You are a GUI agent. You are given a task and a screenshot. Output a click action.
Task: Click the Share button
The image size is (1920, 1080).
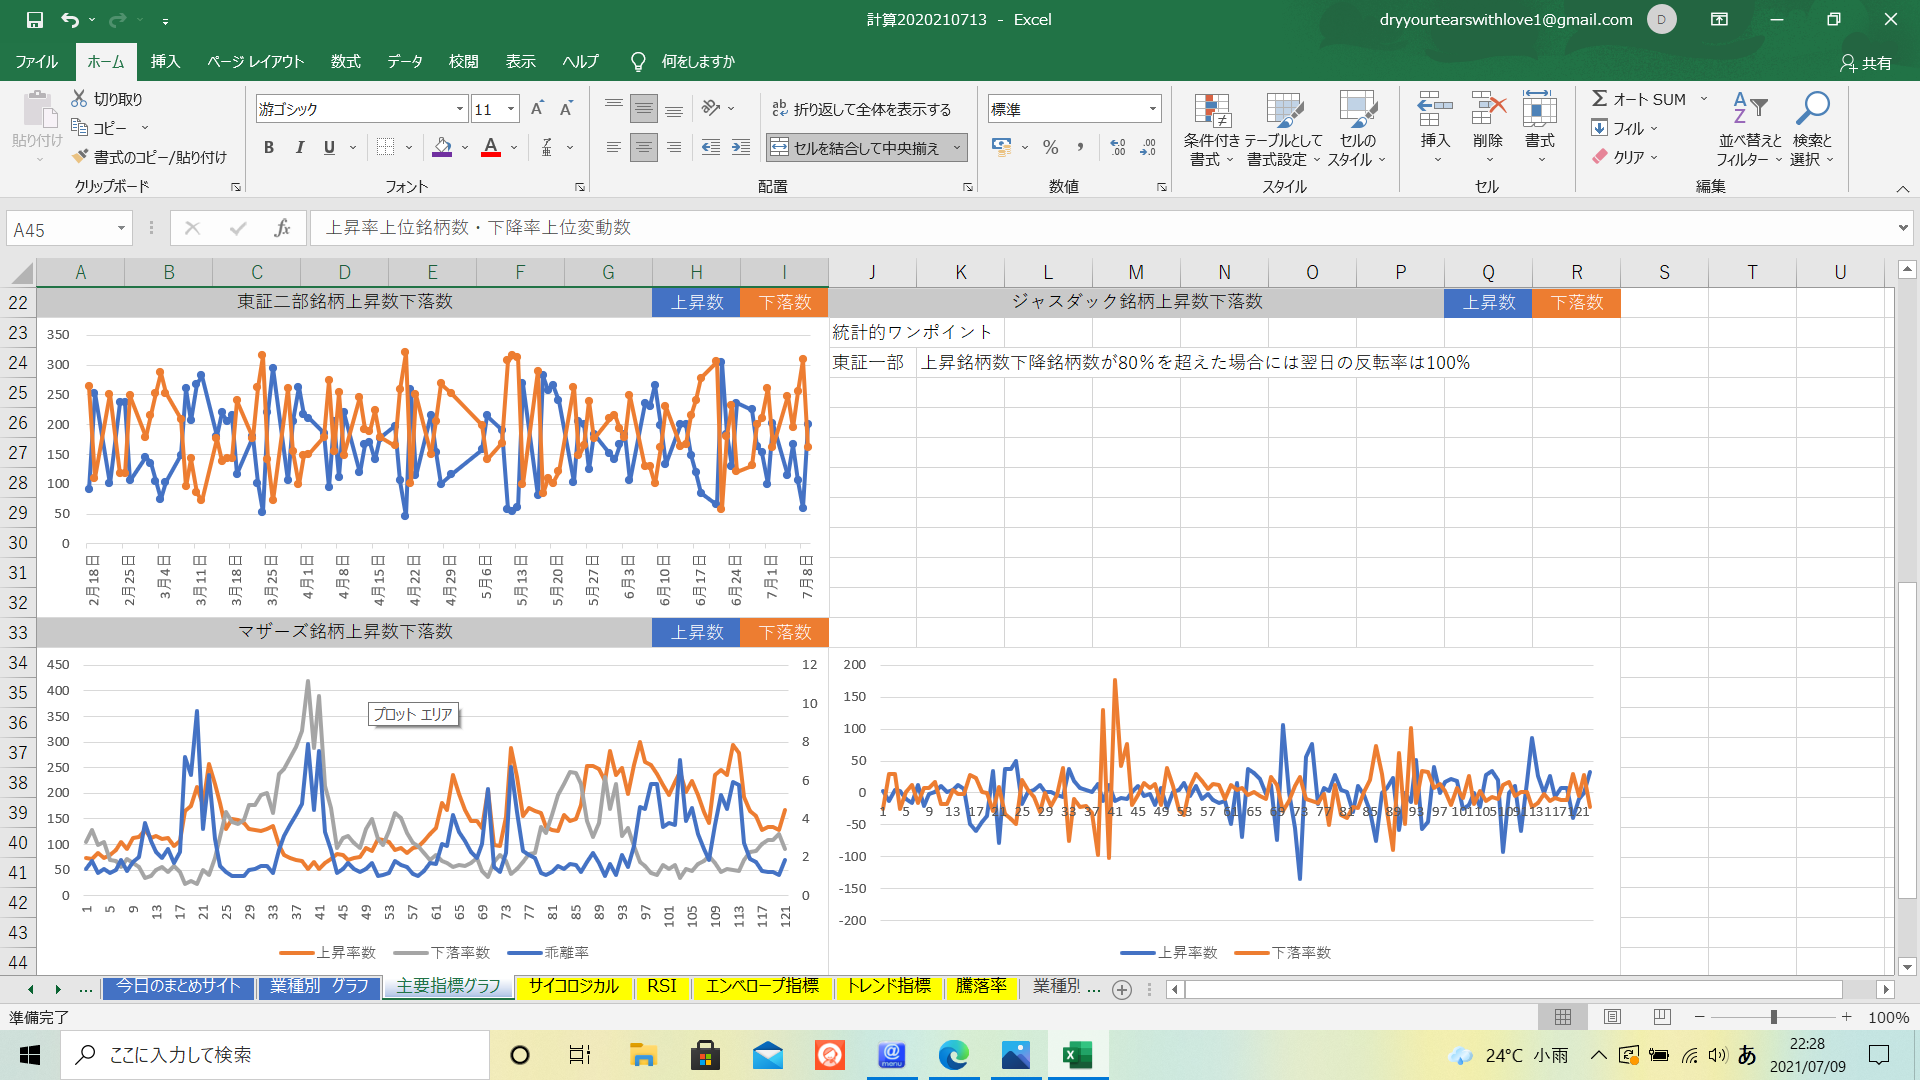pos(1866,62)
